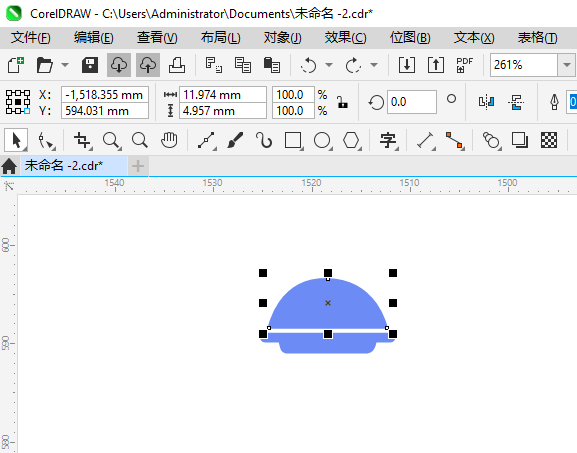Mirror the object horizontally
This screenshot has height=453, width=577.
tap(486, 102)
